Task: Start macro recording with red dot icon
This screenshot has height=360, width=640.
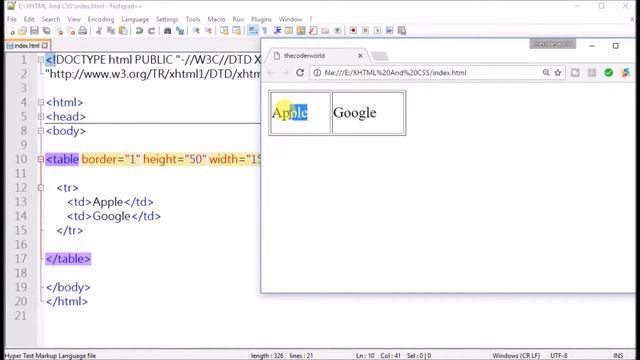Action: (353, 31)
